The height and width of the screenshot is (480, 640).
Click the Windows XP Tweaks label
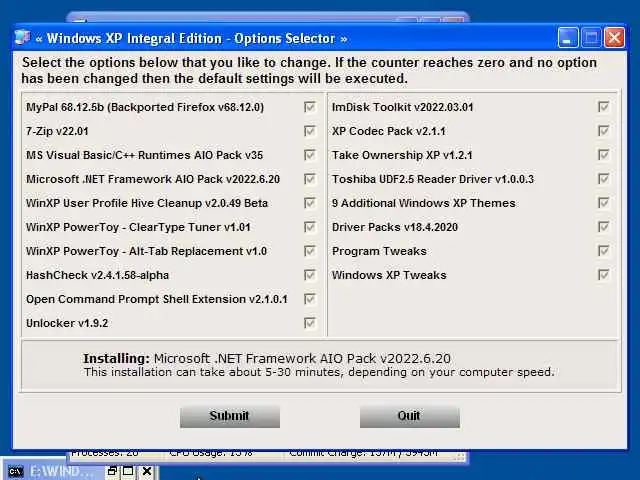pyautogui.click(x=389, y=276)
